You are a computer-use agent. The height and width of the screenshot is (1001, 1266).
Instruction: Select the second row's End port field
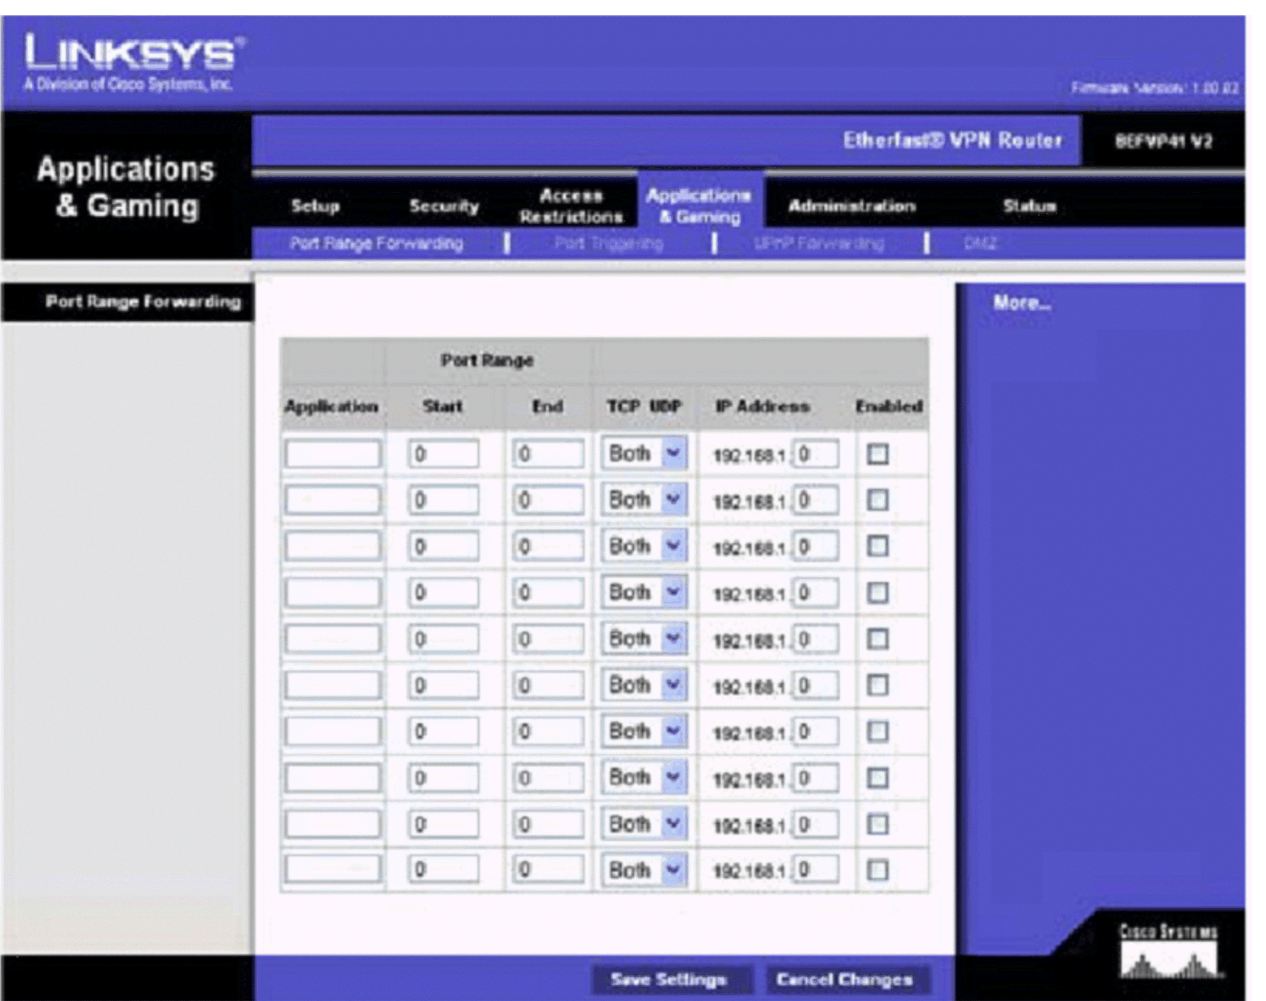pos(549,500)
